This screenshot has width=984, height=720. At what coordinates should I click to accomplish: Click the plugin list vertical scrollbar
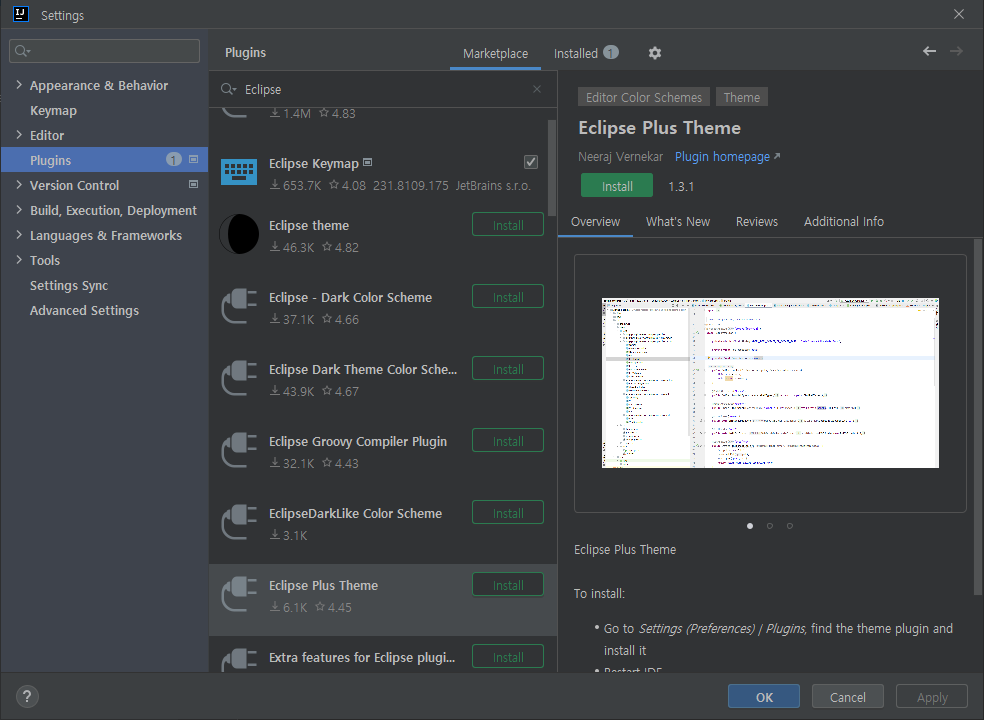[x=552, y=168]
